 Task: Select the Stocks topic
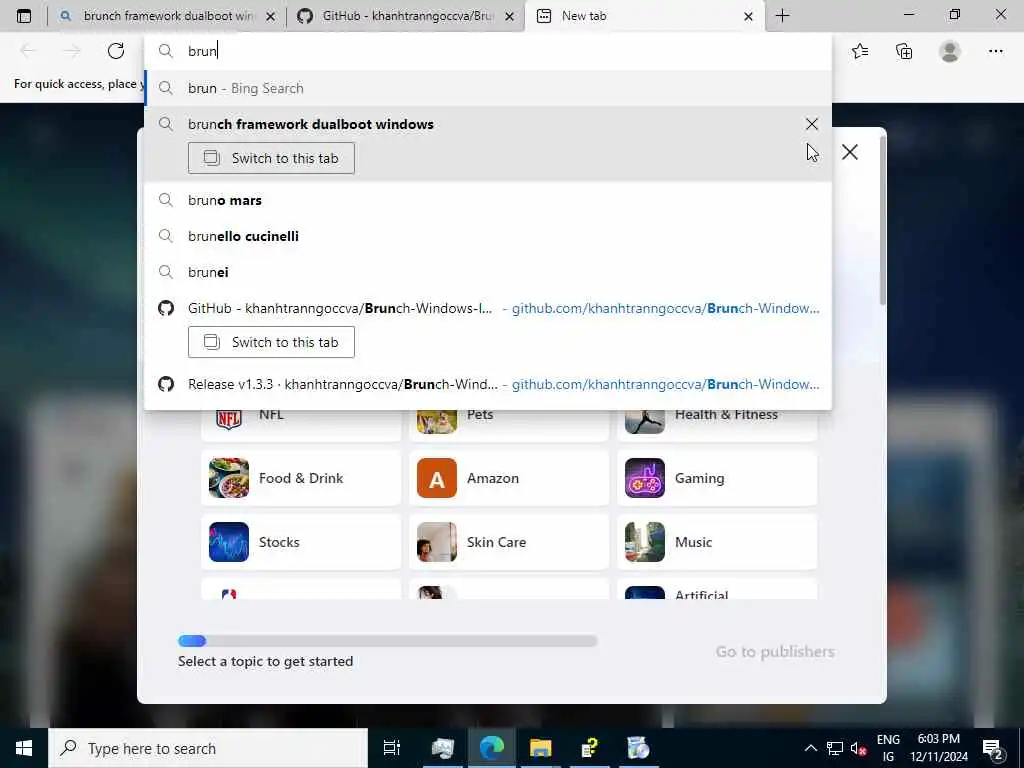[x=301, y=542]
